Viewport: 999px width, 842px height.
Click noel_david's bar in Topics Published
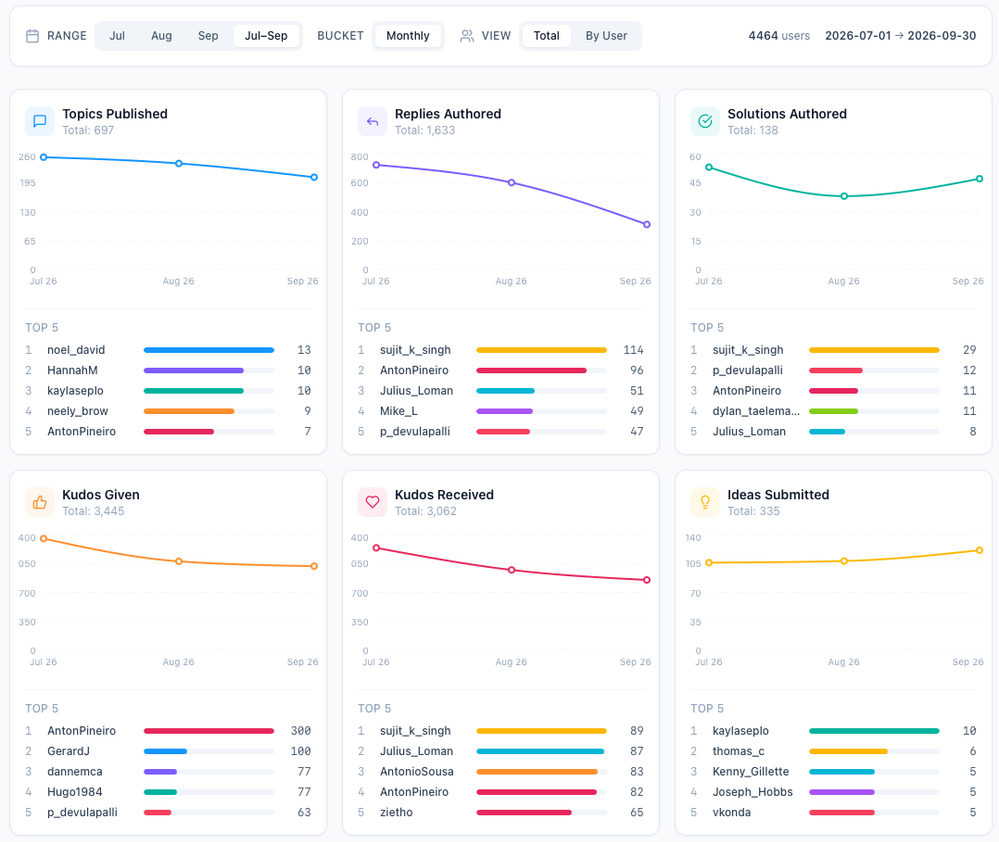[x=209, y=350]
